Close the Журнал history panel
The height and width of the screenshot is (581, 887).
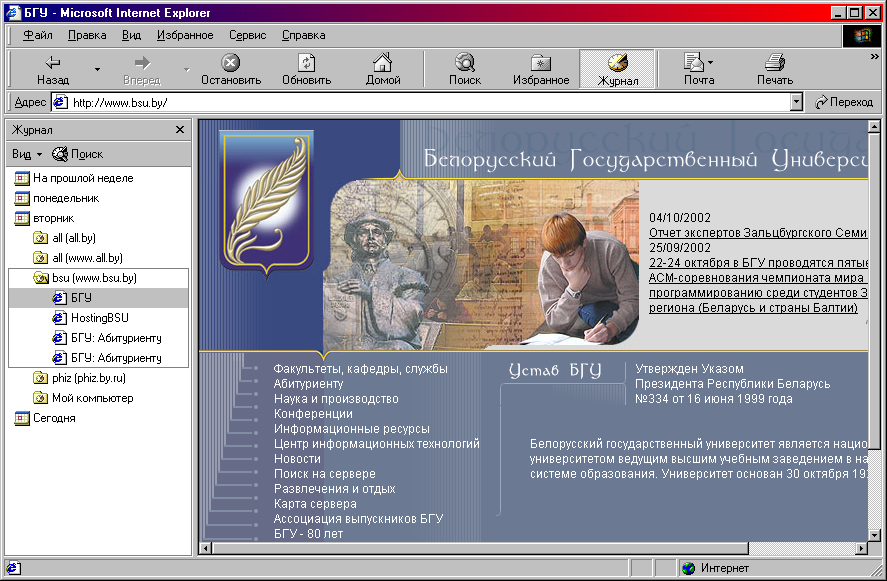pyautogui.click(x=180, y=130)
